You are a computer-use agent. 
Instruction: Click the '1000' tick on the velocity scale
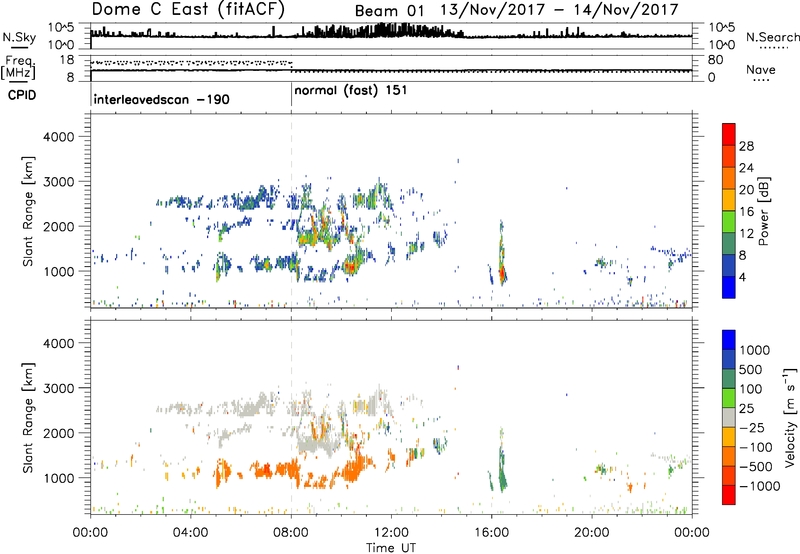(755, 350)
